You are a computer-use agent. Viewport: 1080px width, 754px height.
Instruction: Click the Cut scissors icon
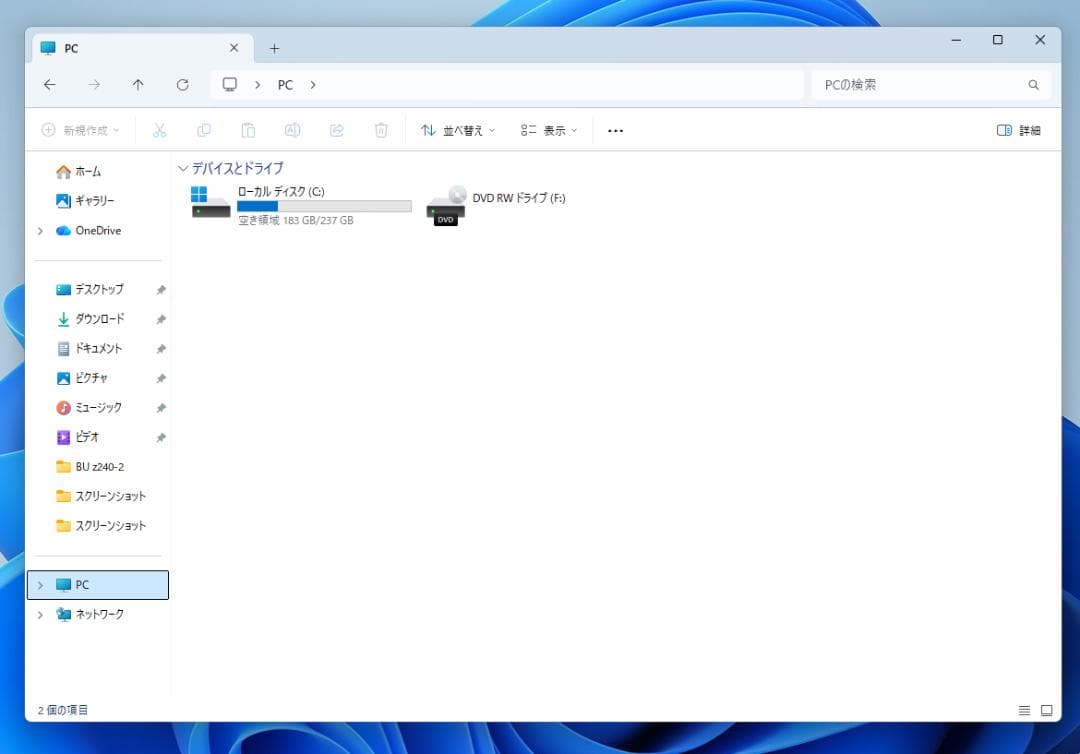(159, 130)
